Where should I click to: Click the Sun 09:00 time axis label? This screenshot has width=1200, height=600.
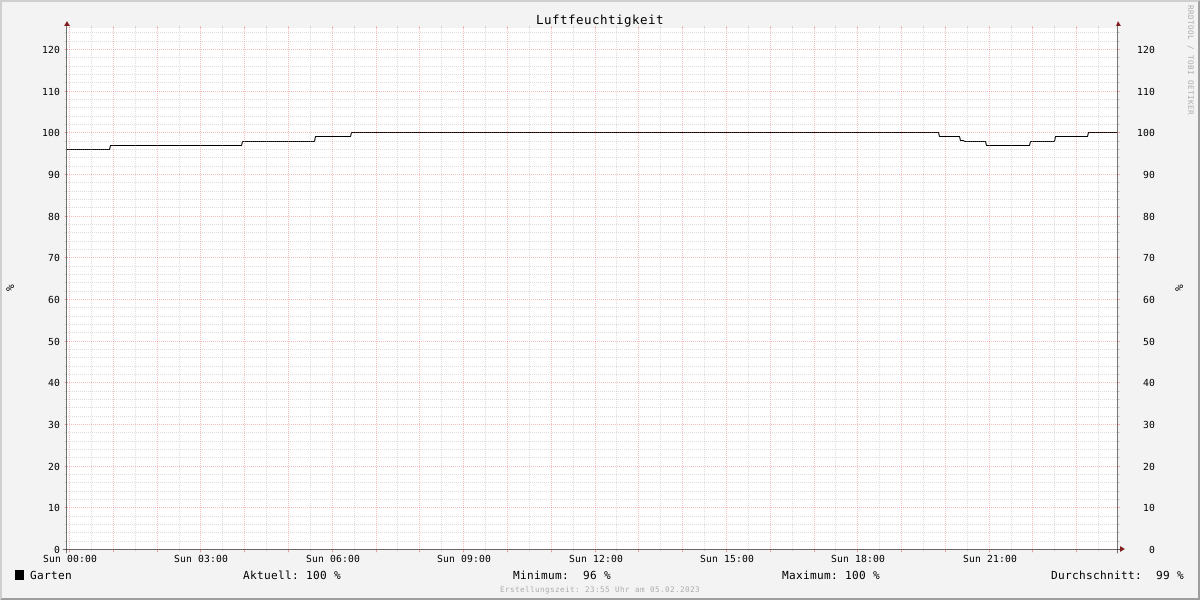click(x=464, y=559)
